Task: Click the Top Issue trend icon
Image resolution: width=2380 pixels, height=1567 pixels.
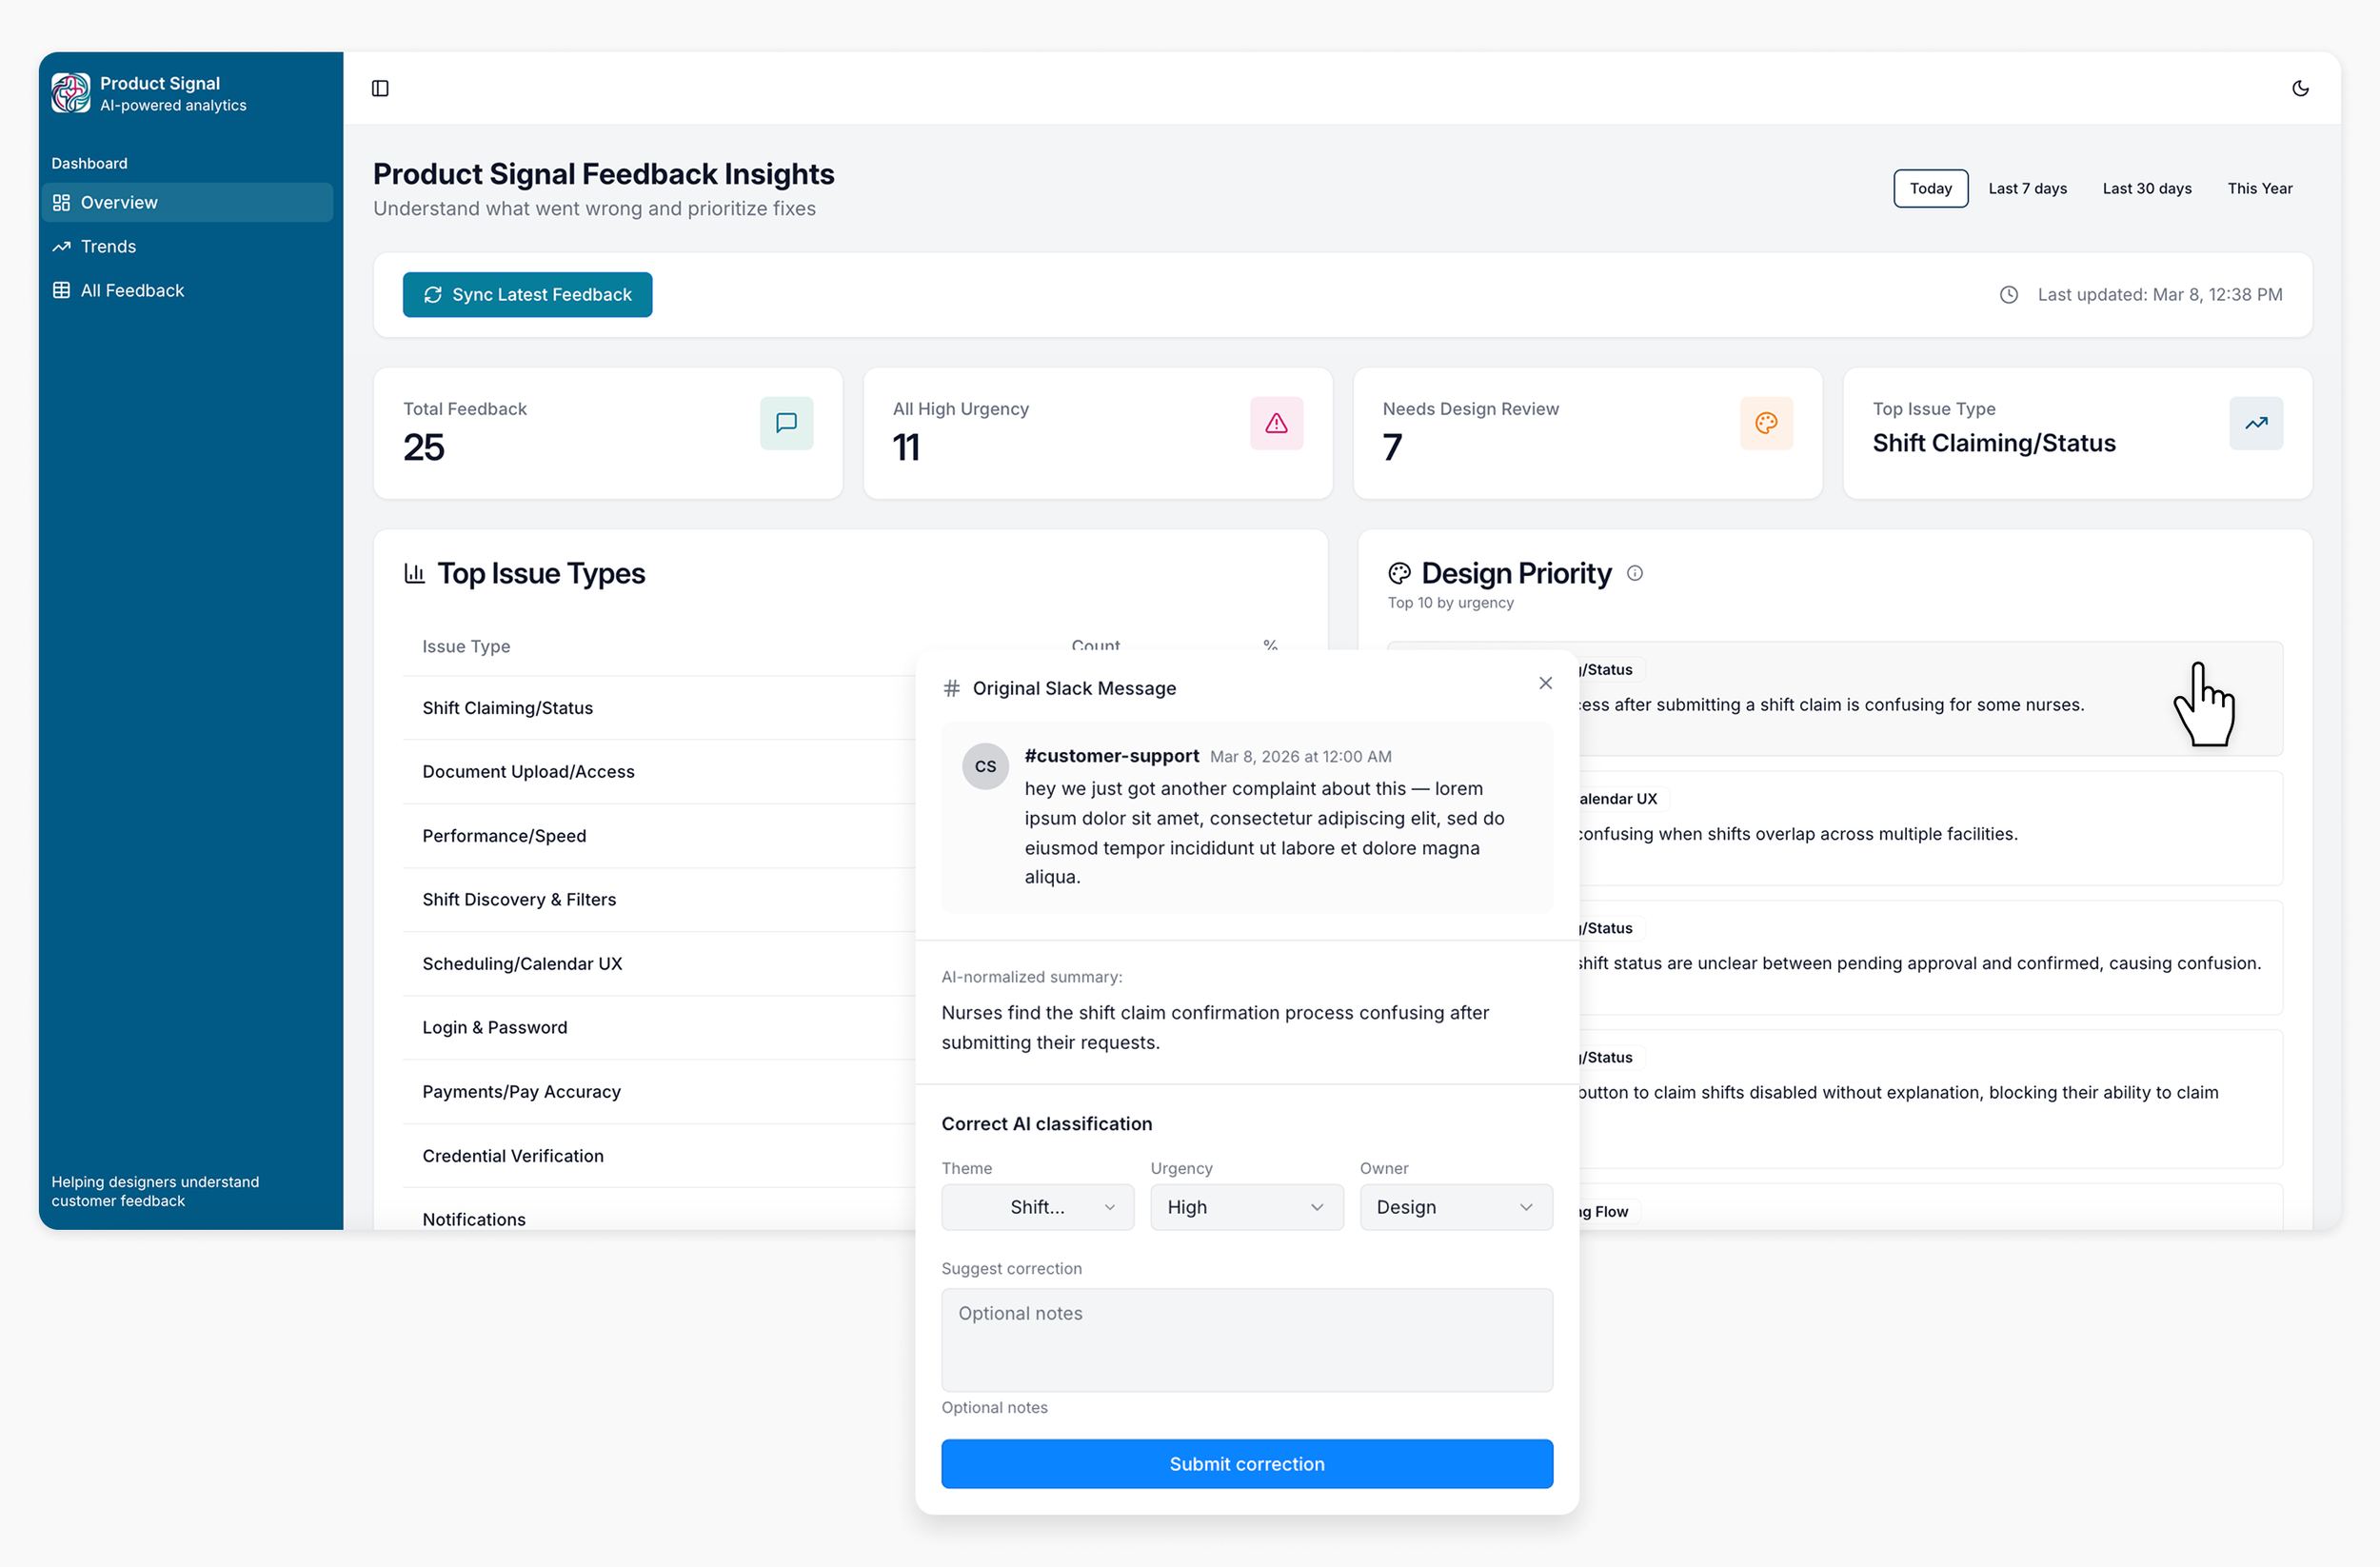Action: [2255, 423]
